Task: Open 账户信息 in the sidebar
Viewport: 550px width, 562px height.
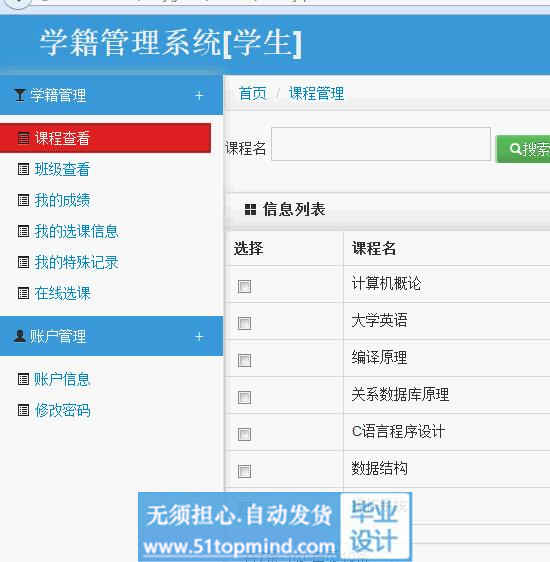Action: 62,379
